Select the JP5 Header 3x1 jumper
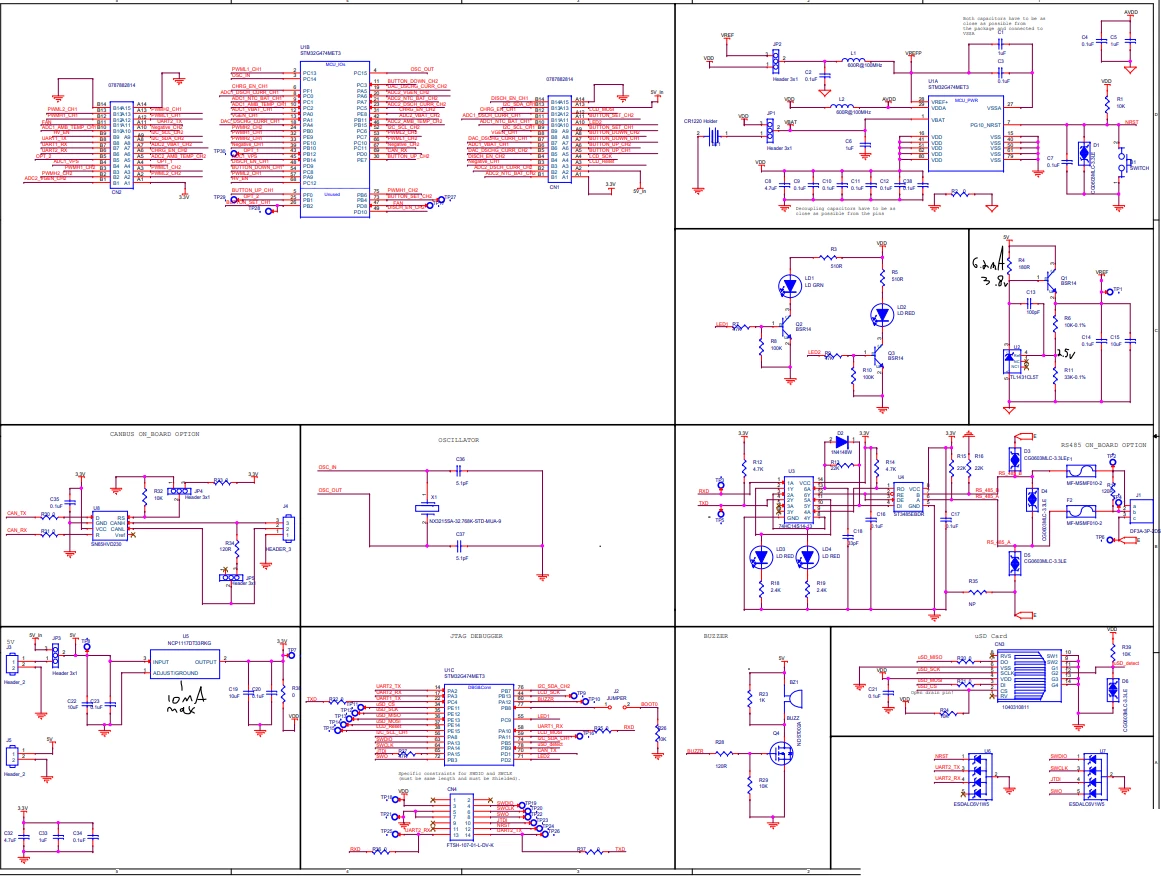 click(231, 577)
